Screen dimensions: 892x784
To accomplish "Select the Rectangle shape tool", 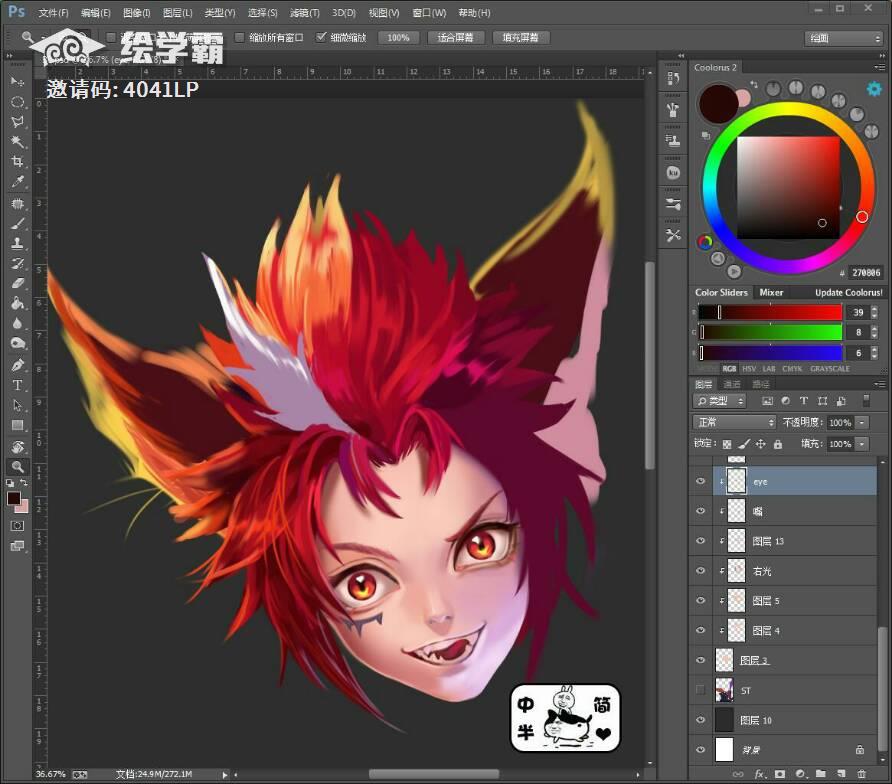I will 17,425.
